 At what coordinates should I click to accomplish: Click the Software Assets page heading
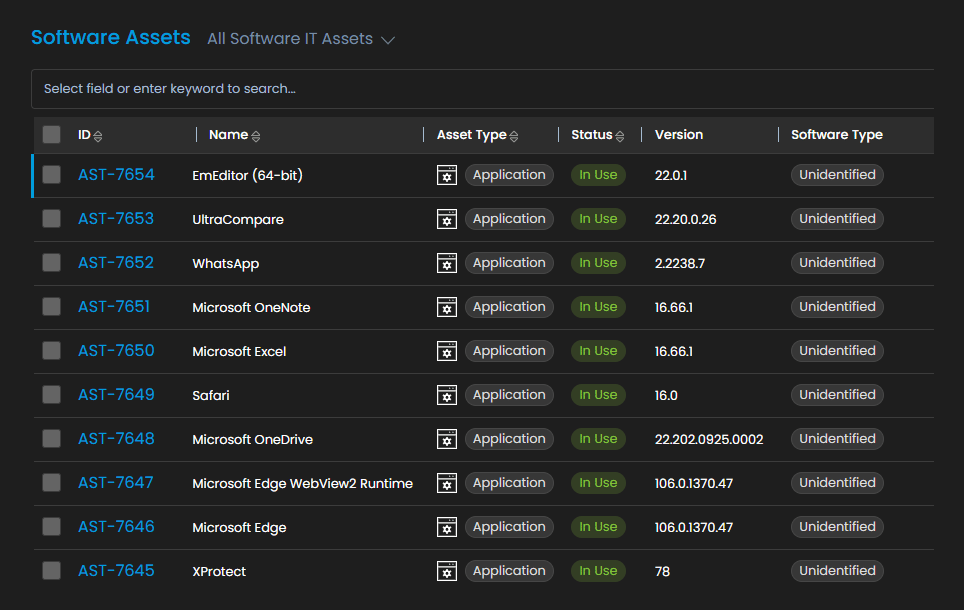click(111, 38)
